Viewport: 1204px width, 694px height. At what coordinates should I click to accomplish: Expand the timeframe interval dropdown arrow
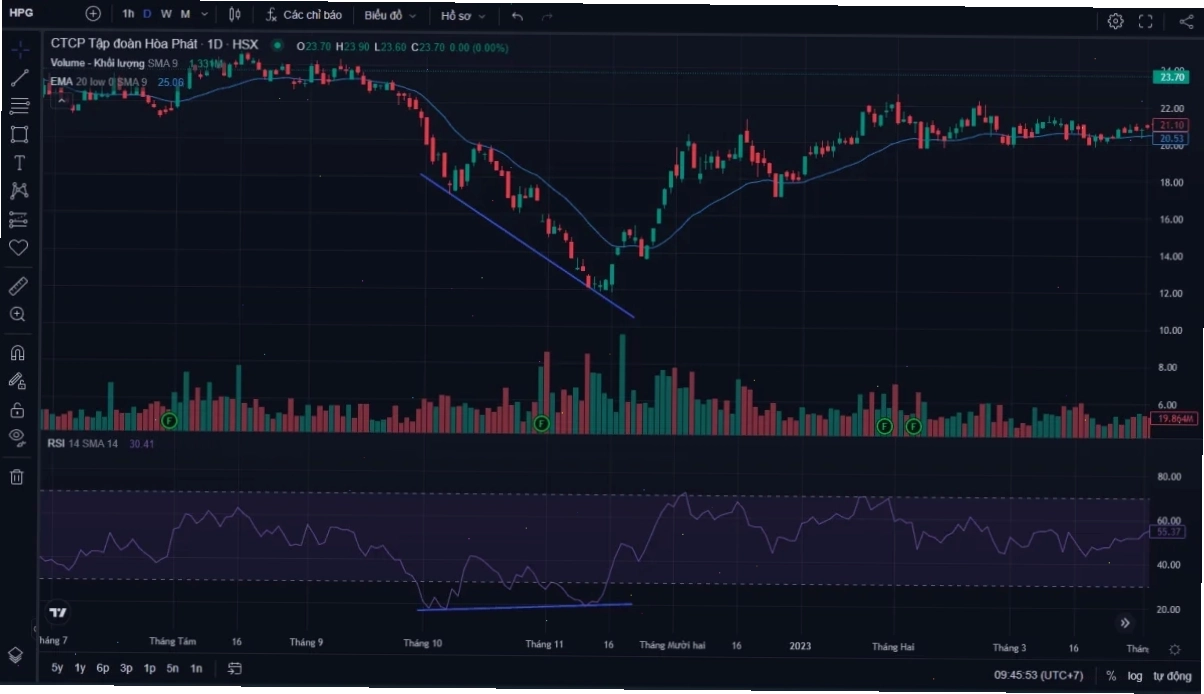click(204, 15)
